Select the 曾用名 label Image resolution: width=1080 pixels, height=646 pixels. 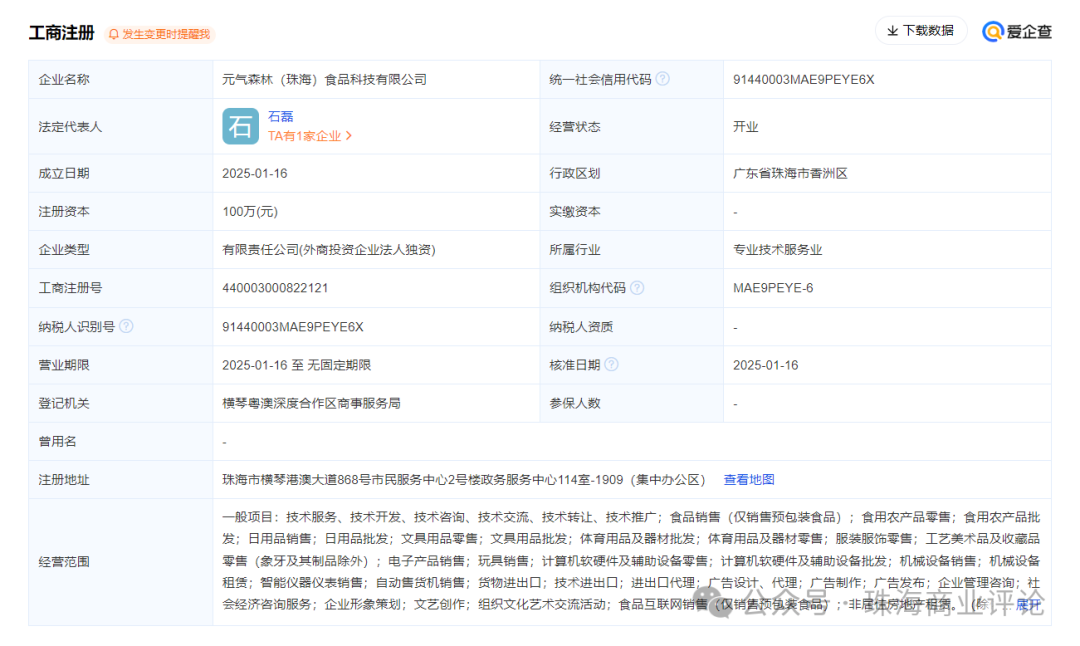[x=57, y=441]
